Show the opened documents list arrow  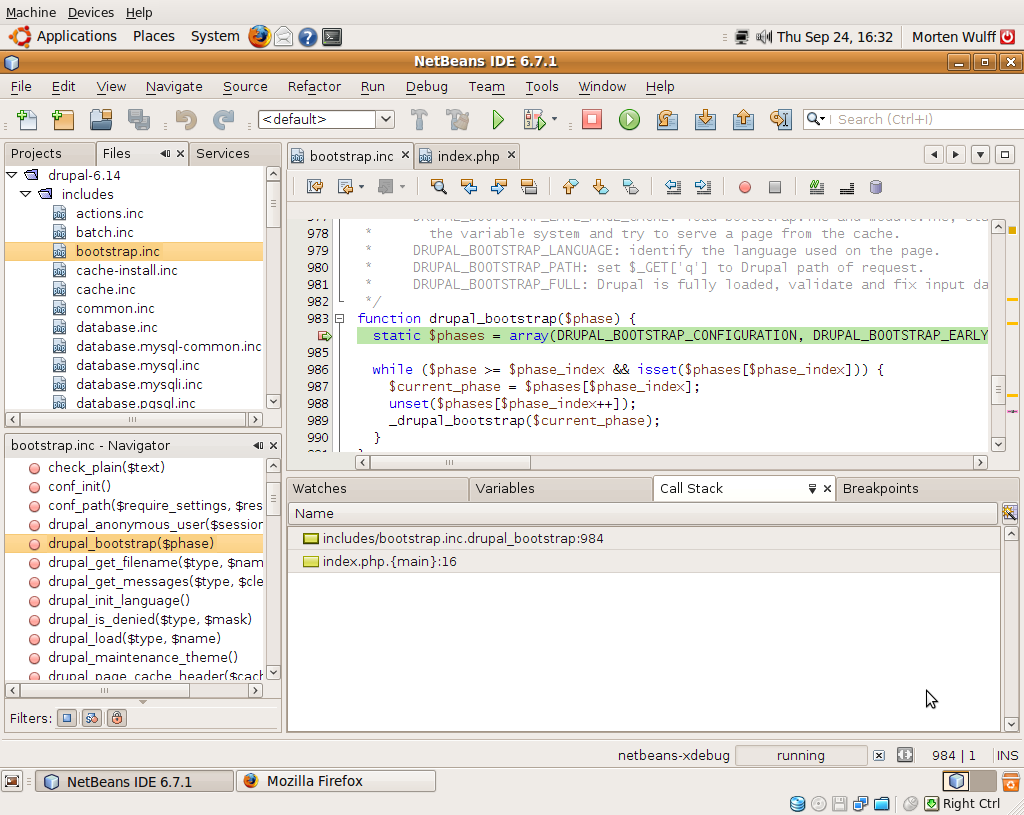[980, 155]
